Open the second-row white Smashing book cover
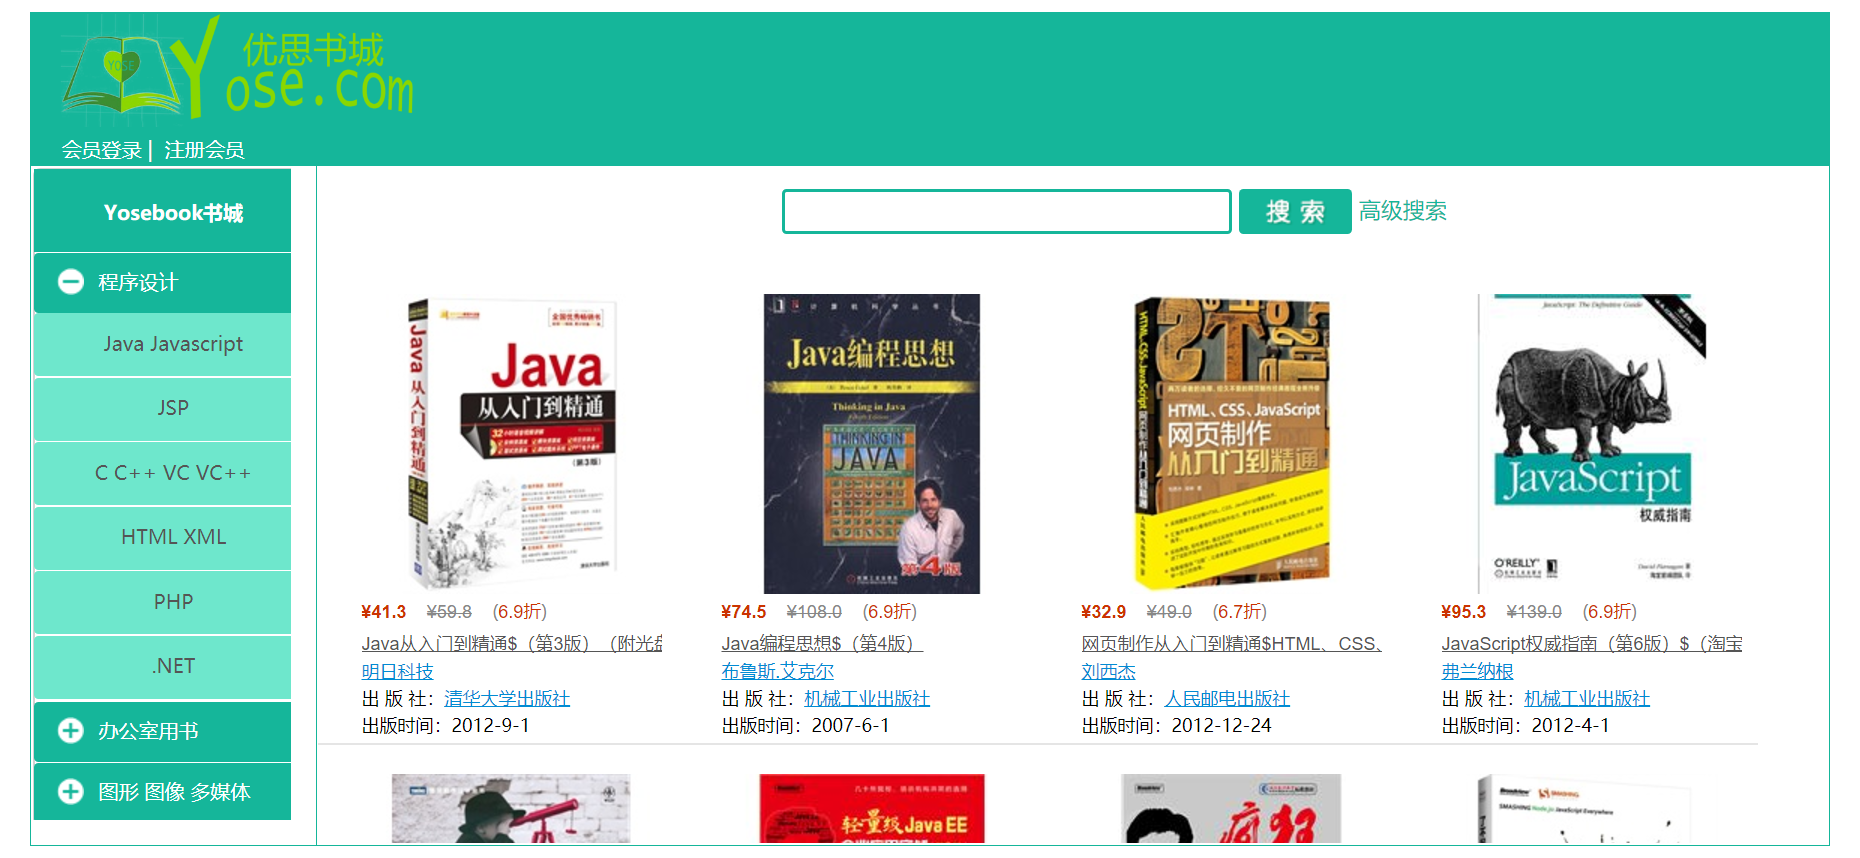1860x858 pixels. click(1585, 808)
